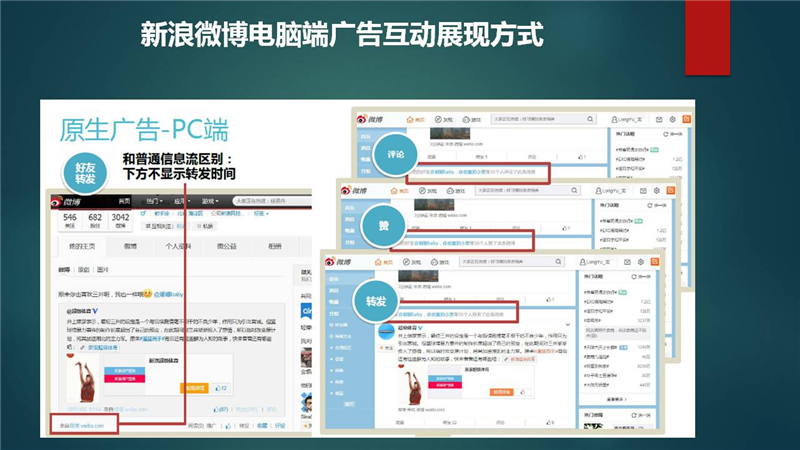Viewport: 800px width, 450px height.
Task: Open the settings gear in the 赞 panel header
Action: tap(657, 191)
